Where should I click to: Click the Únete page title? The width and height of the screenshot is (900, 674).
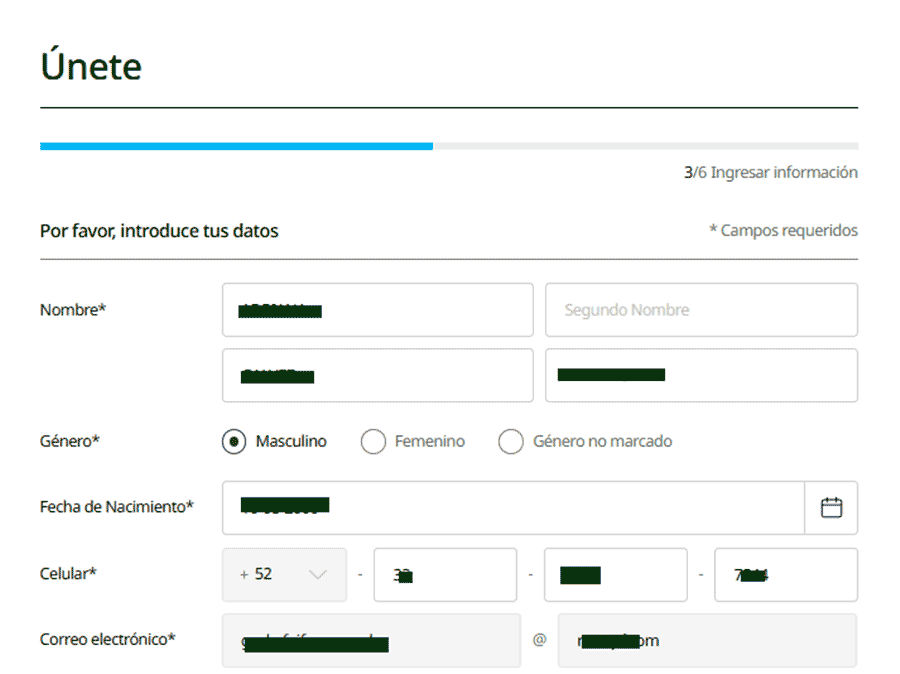pyautogui.click(x=90, y=65)
